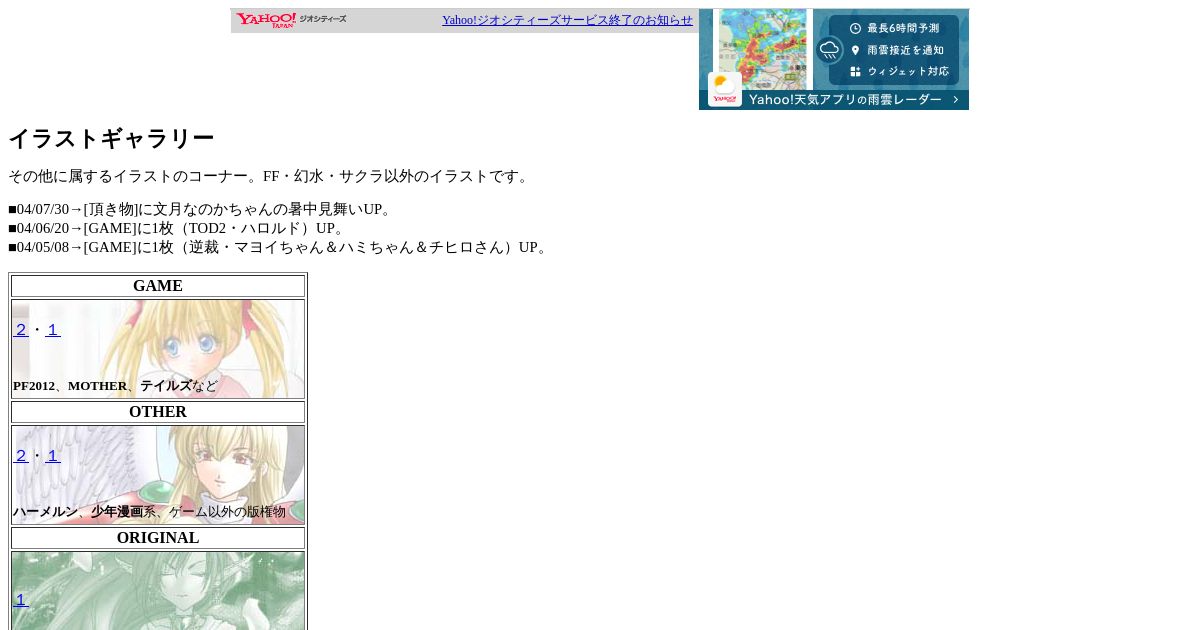Viewport: 1200px width, 630px height.
Task: Click the Yahoo! weather app icon in ad
Action: [725, 89]
